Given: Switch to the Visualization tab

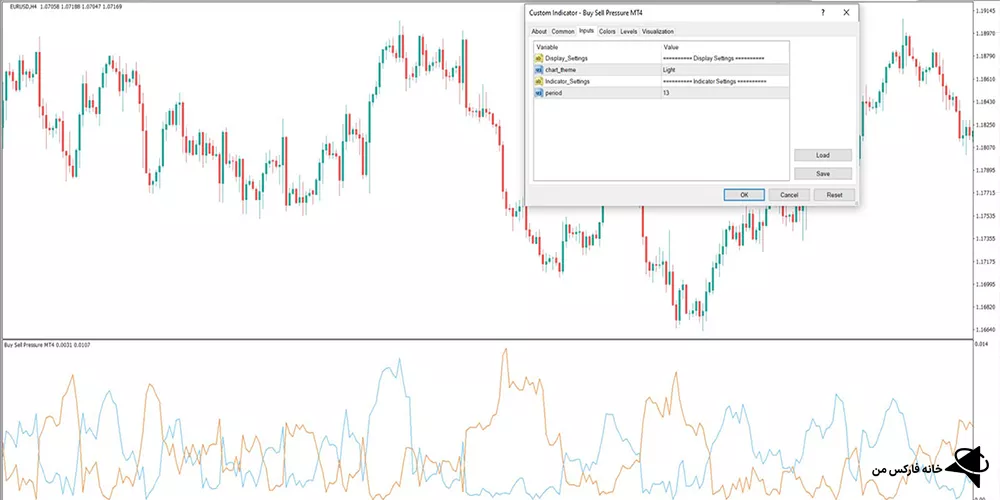Looking at the screenshot, I should [658, 31].
